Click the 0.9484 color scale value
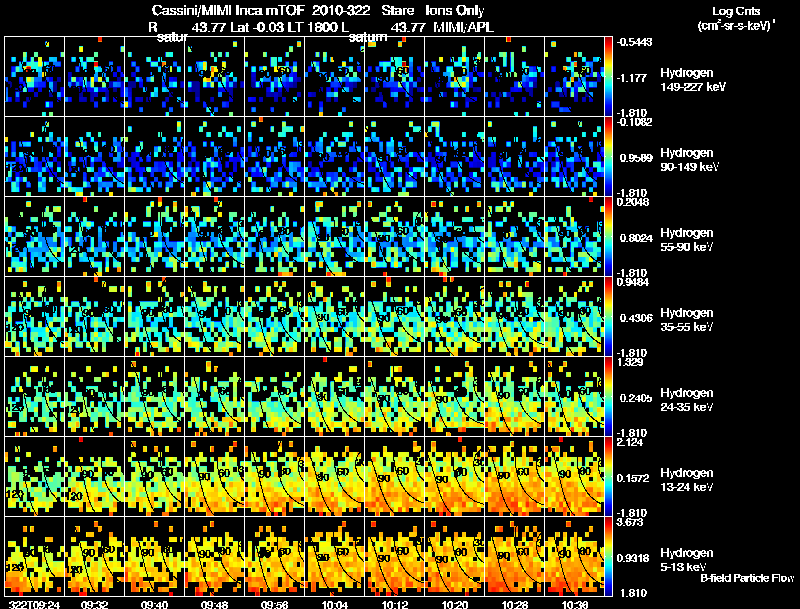Screen dimensions: 800x609 (633, 282)
